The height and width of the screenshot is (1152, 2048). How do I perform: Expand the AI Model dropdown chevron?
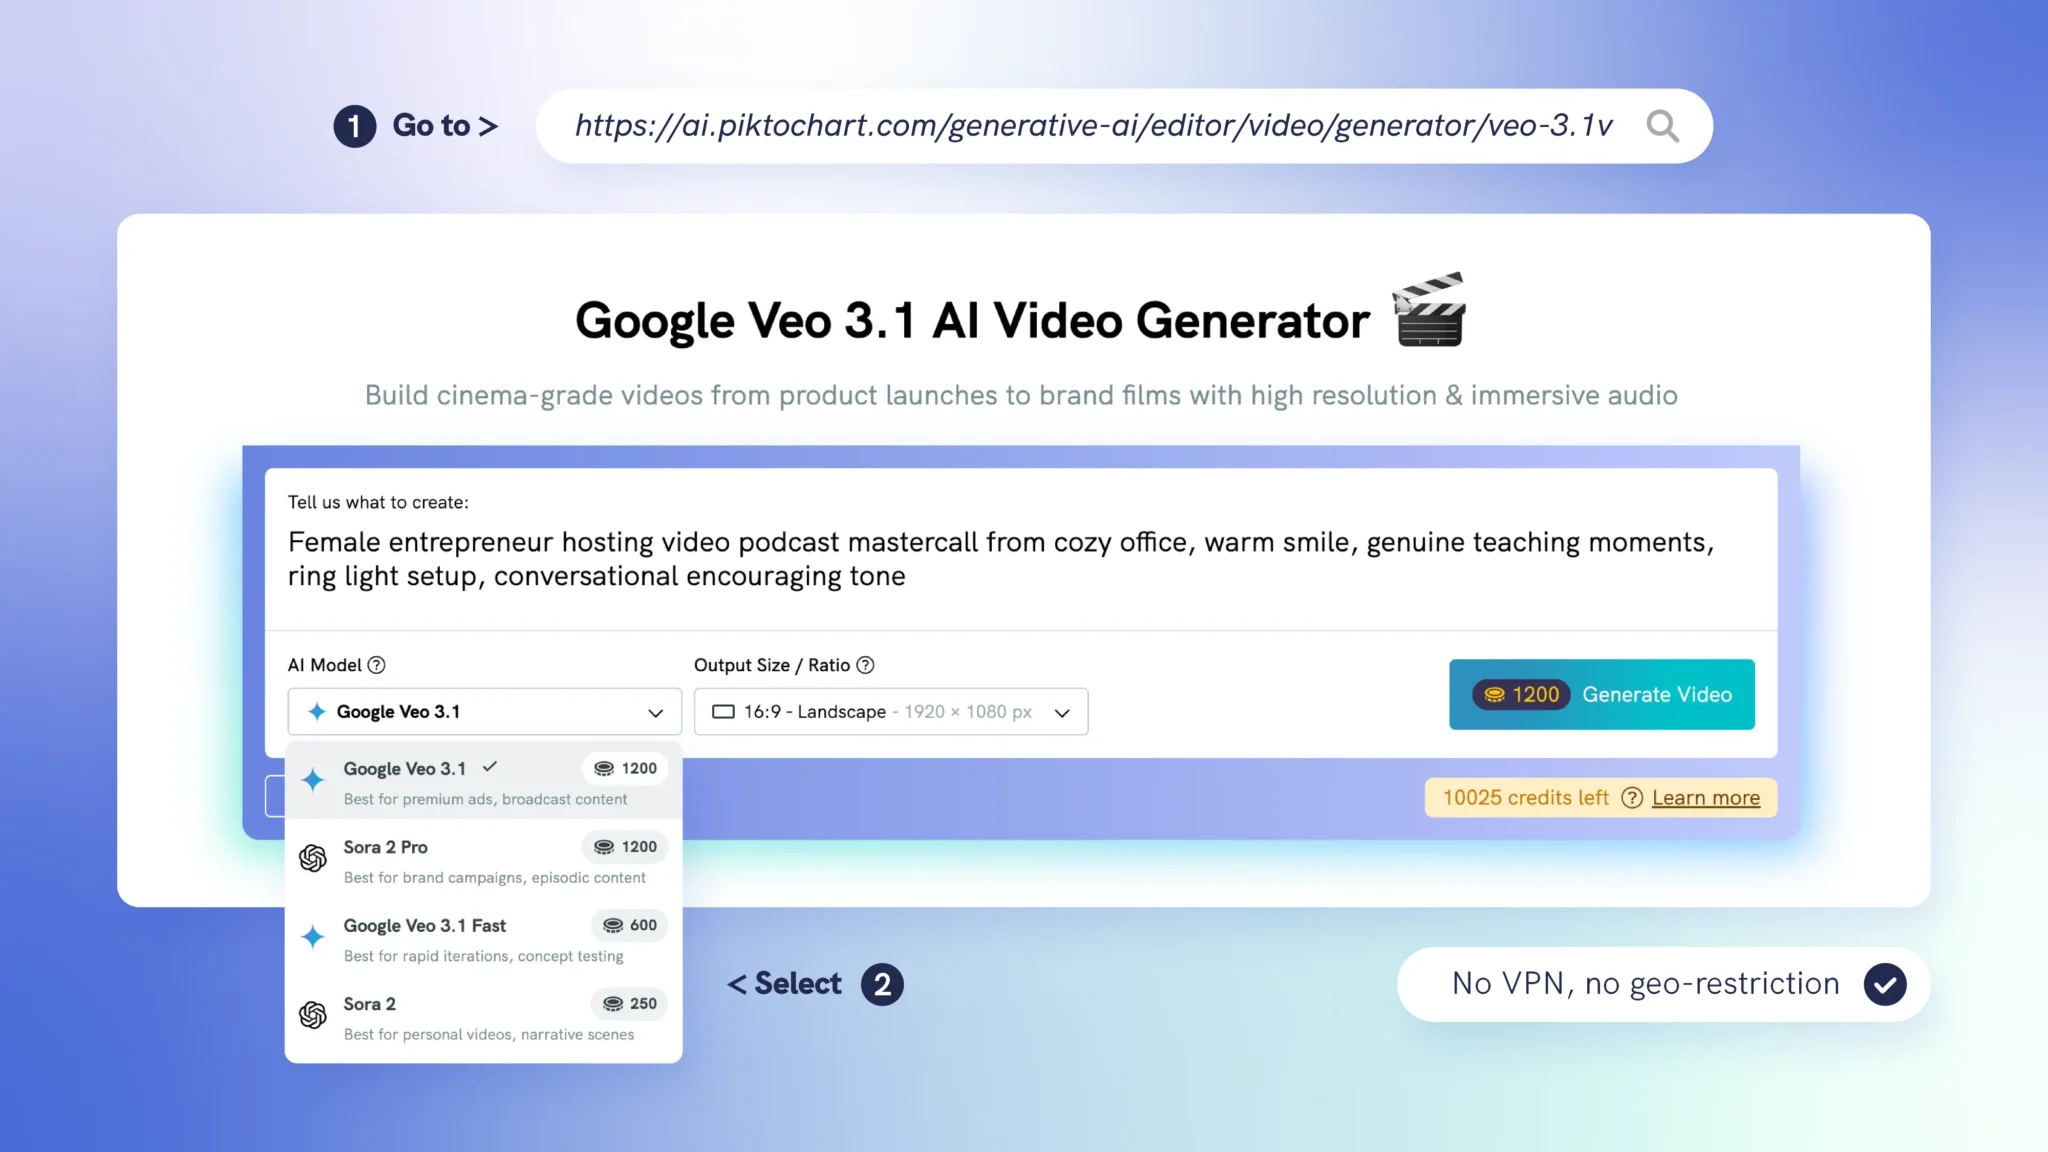655,712
